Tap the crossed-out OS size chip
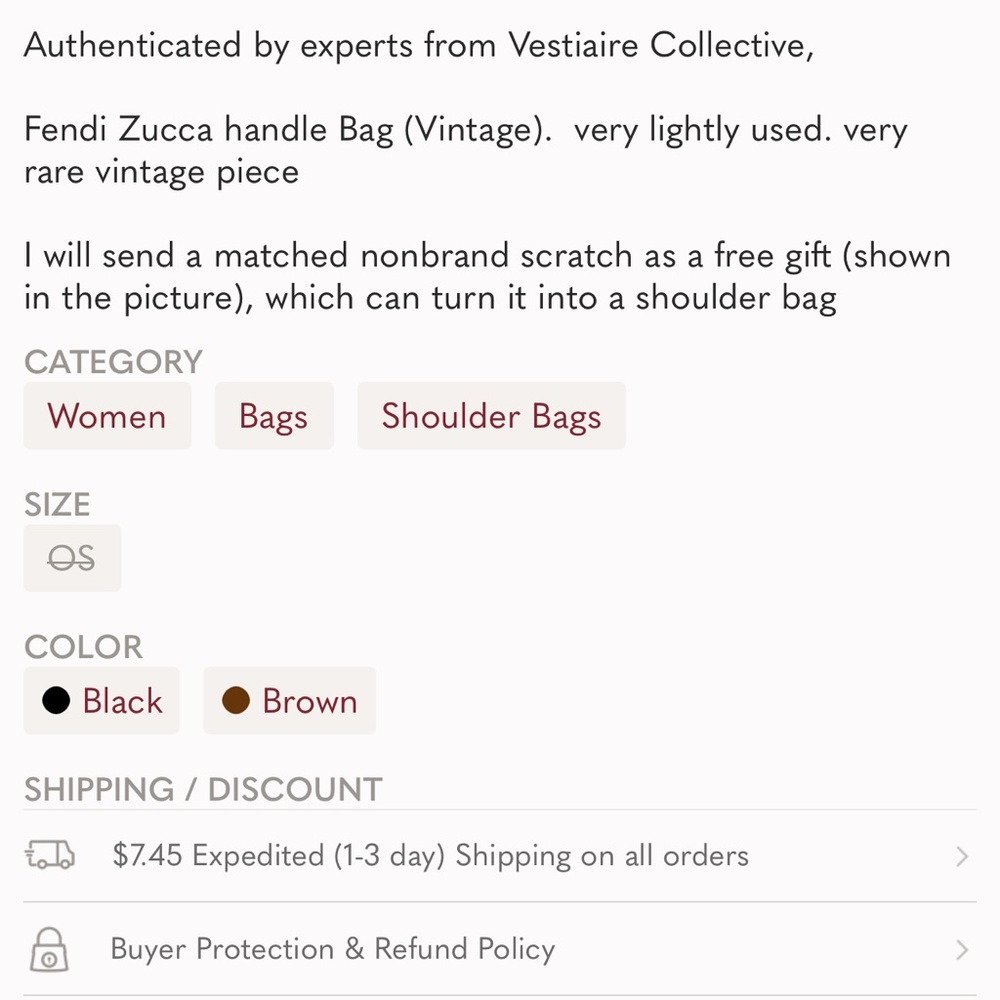 click(x=72, y=558)
